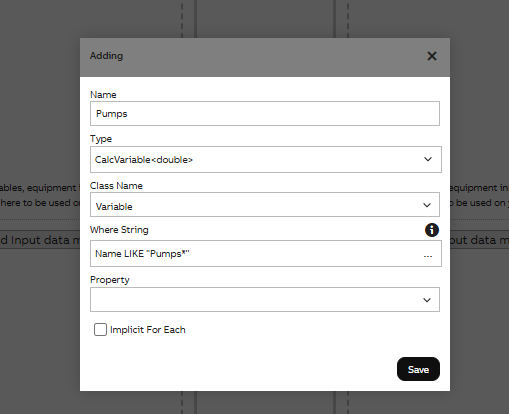Viewport: 509px width, 414px height.
Task: Save the new Pumps variable
Action: point(418,369)
